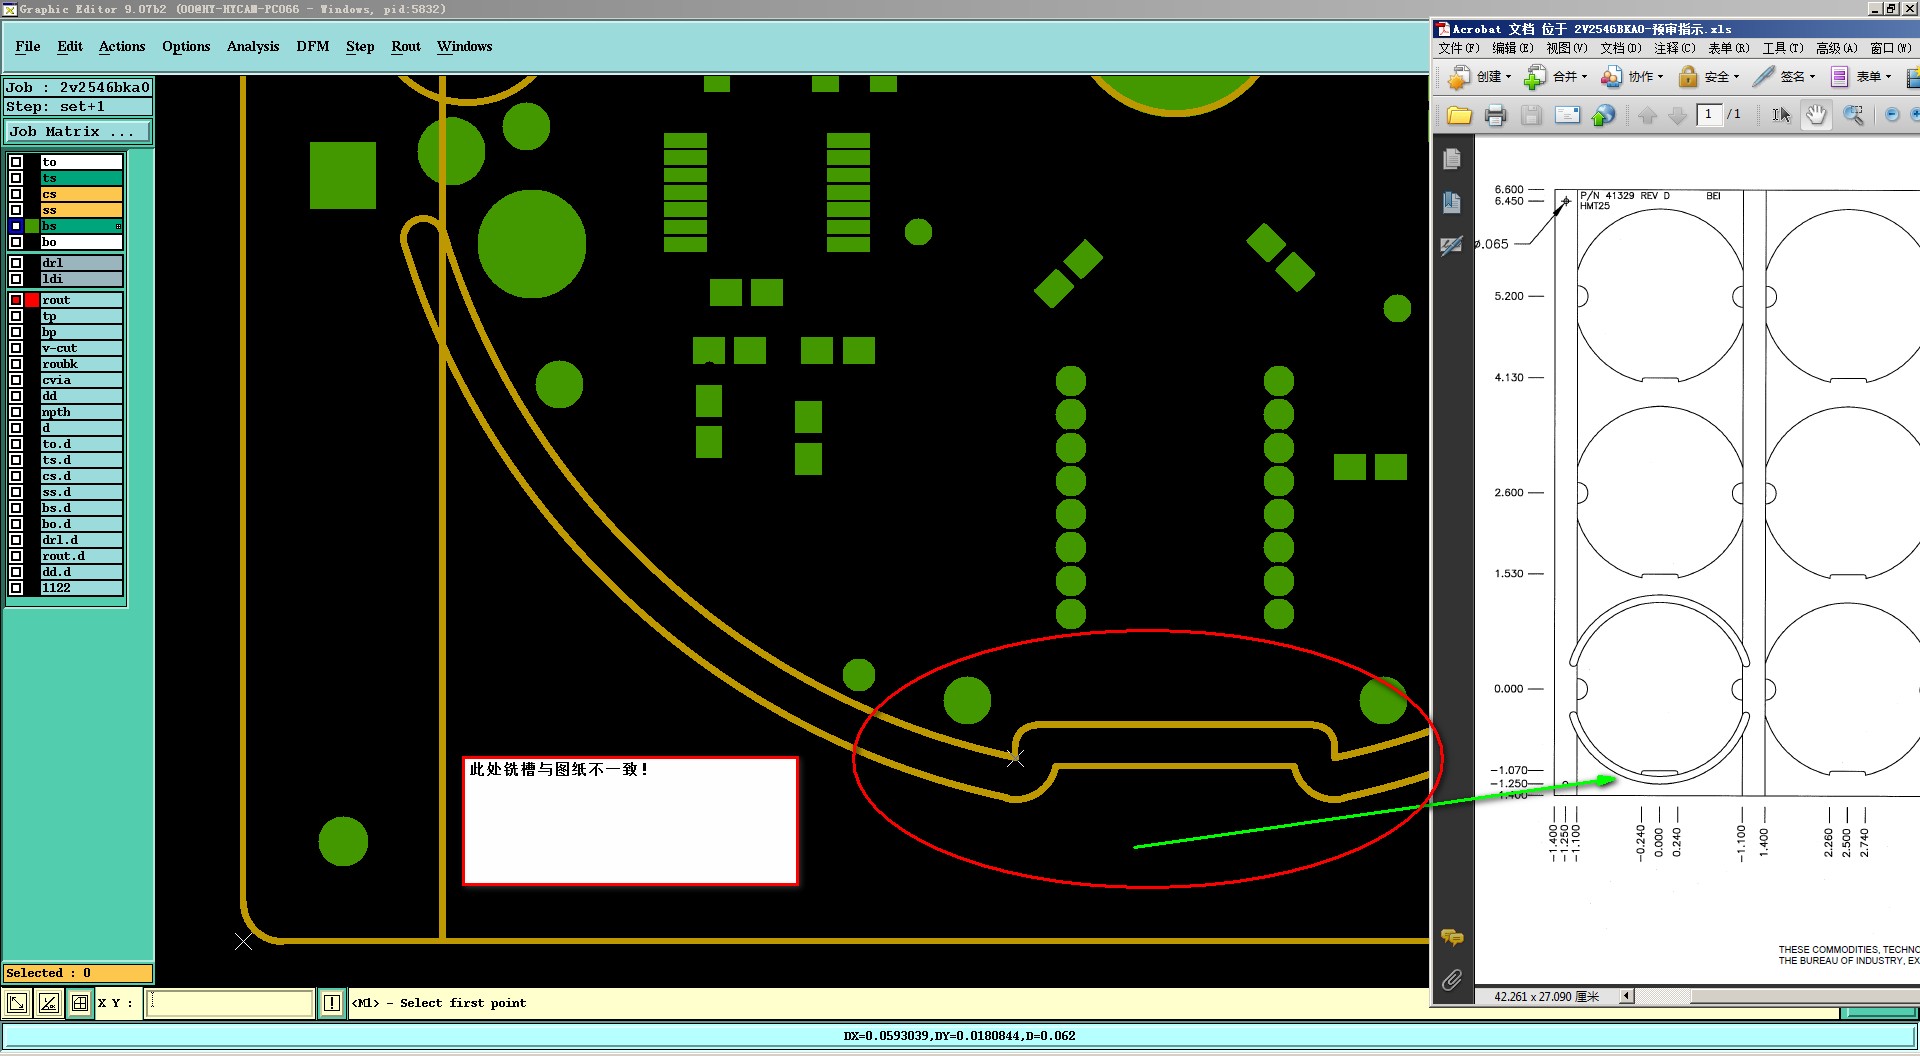Toggle display of the 'bo' layer checkbox
1920x1056 pixels.
pos(16,242)
